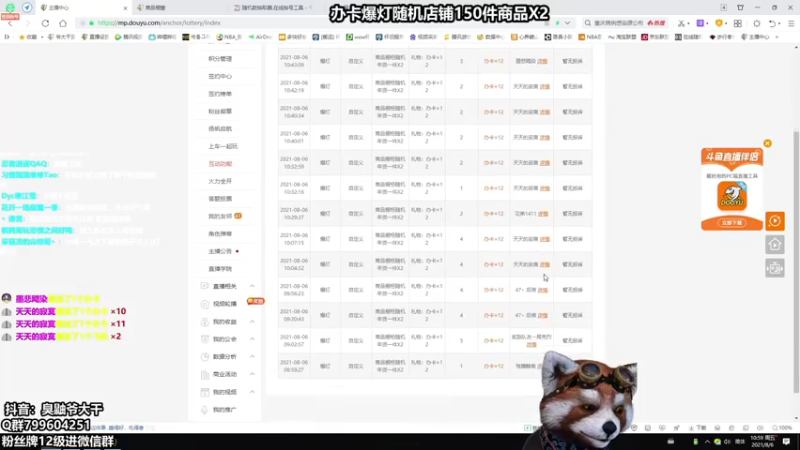The width and height of the screenshot is (800, 450).
Task: Open 我的友邻 sidebar item
Action: tap(220, 216)
